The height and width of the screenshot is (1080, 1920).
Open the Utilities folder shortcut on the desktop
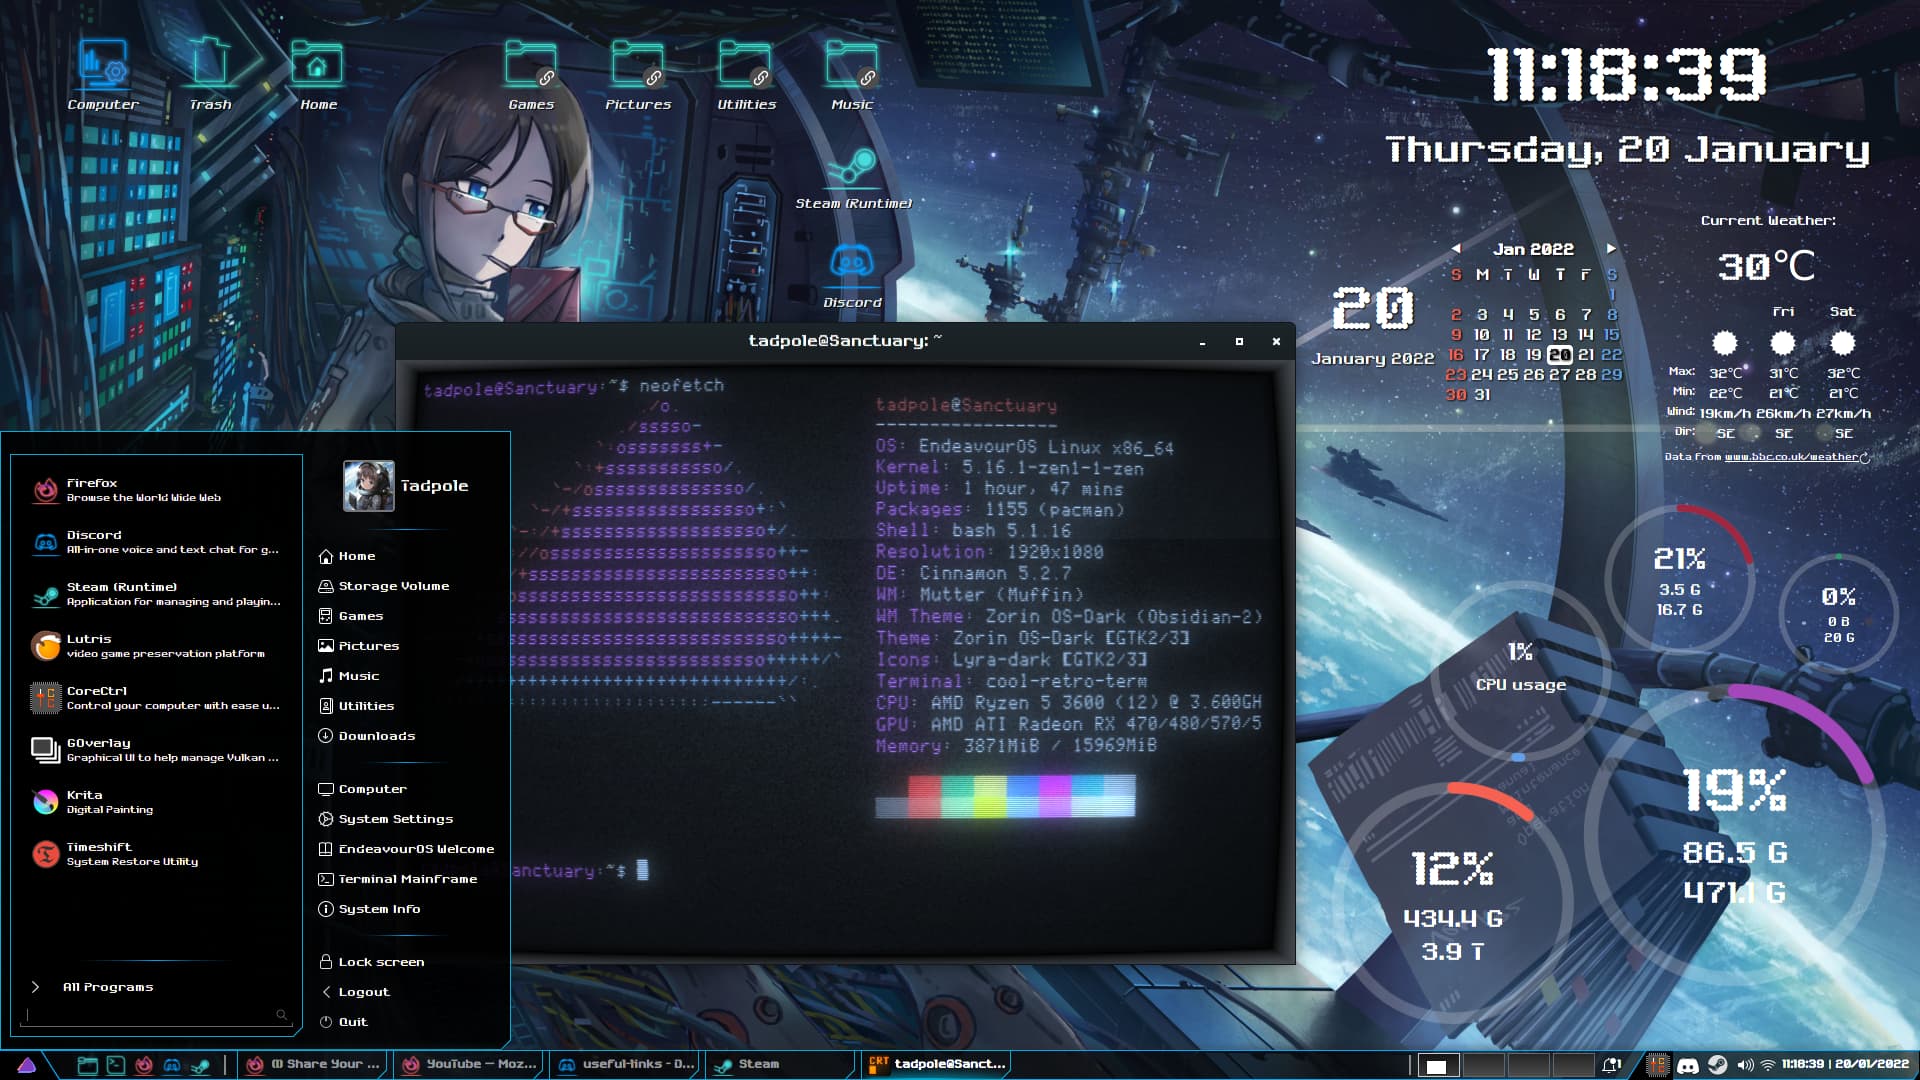[746, 75]
